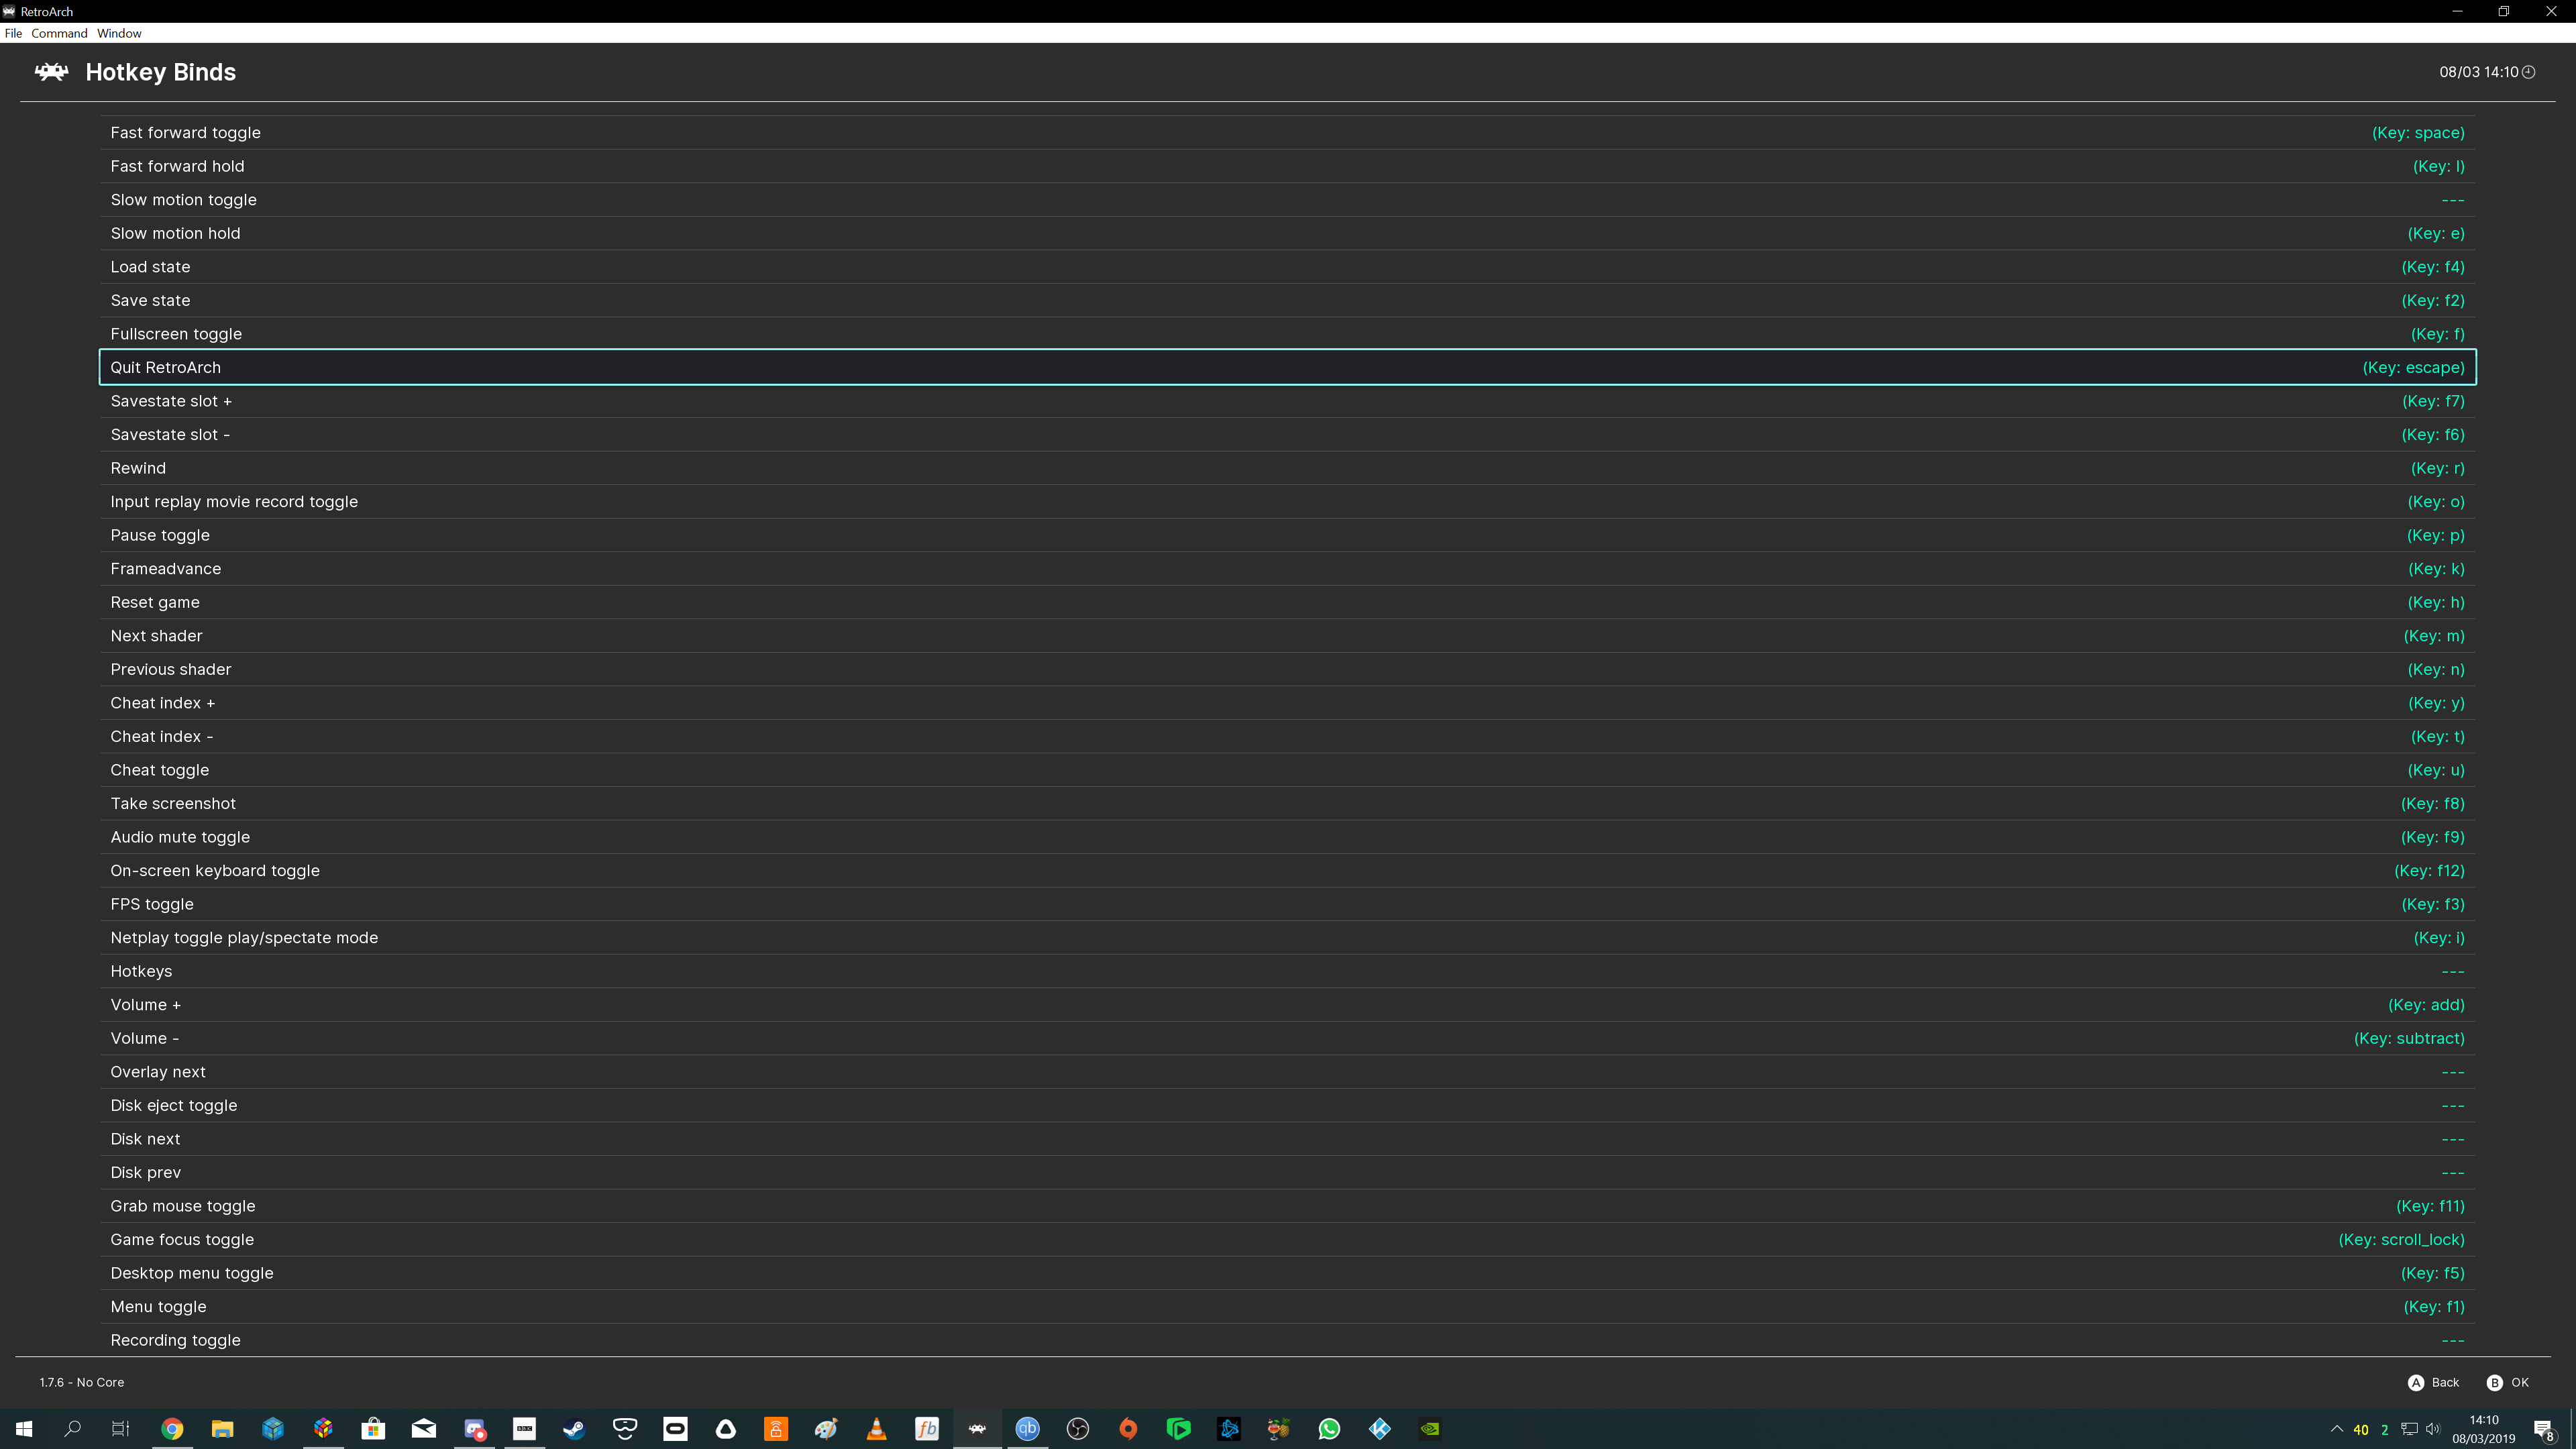Select Input replay movie record toggle
The width and height of the screenshot is (2576, 1449).
(x=1288, y=502)
